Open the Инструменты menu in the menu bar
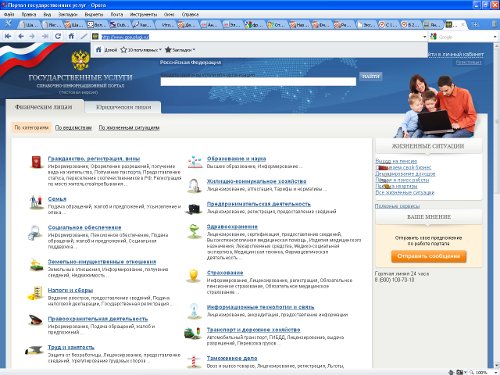Screen dimensions: 500x375 143,14
